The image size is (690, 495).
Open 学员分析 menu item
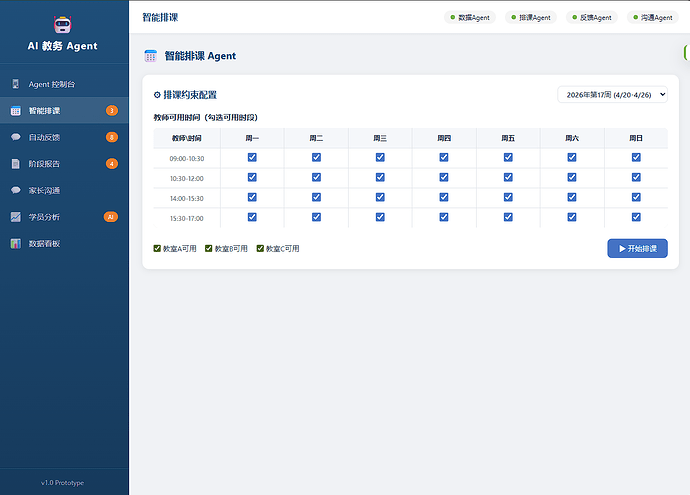click(x=64, y=217)
